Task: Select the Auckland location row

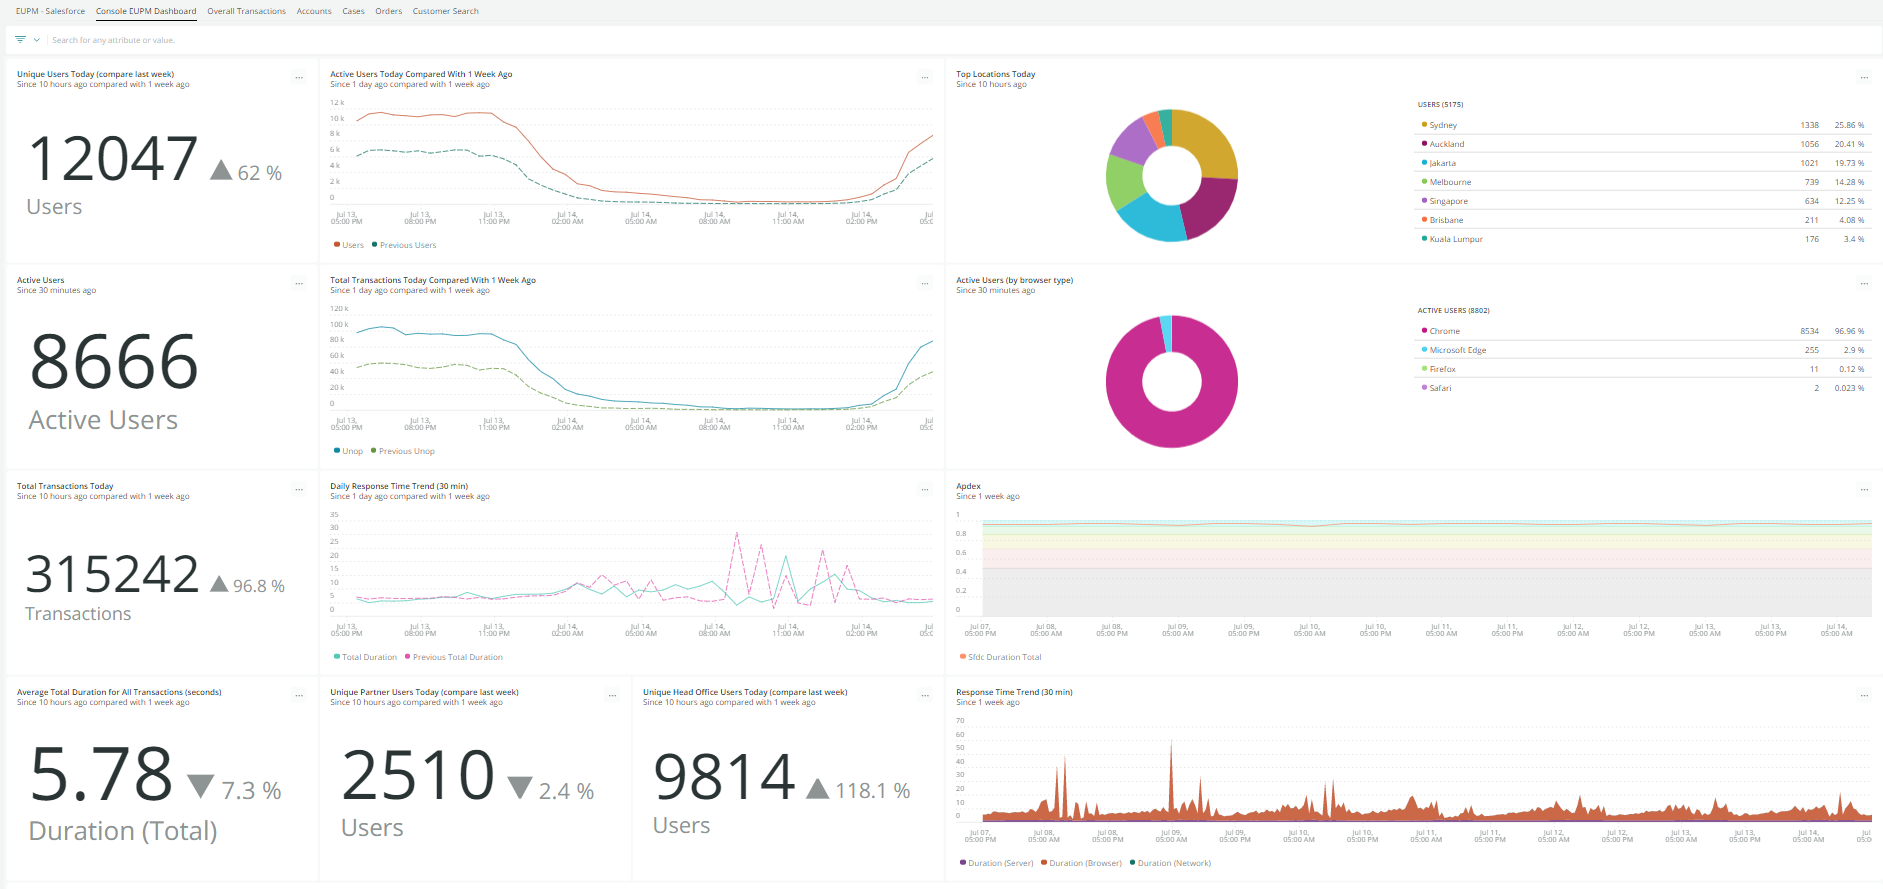Action: point(1643,144)
